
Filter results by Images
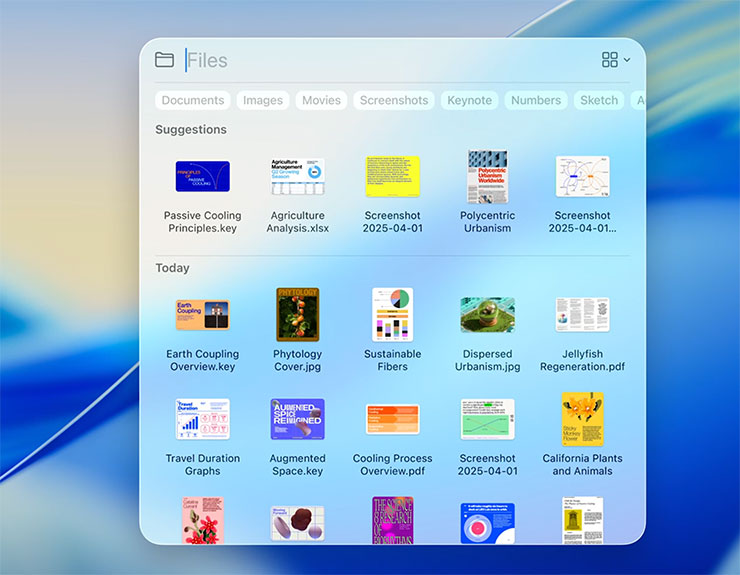point(263,100)
